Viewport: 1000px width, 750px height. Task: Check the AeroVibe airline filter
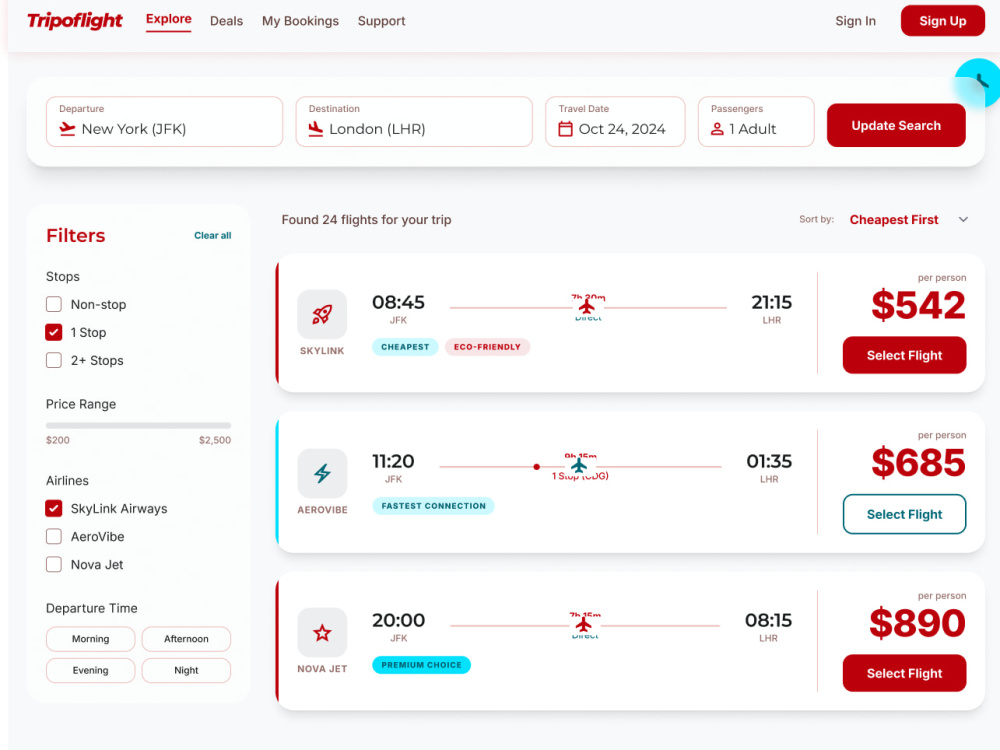54,536
